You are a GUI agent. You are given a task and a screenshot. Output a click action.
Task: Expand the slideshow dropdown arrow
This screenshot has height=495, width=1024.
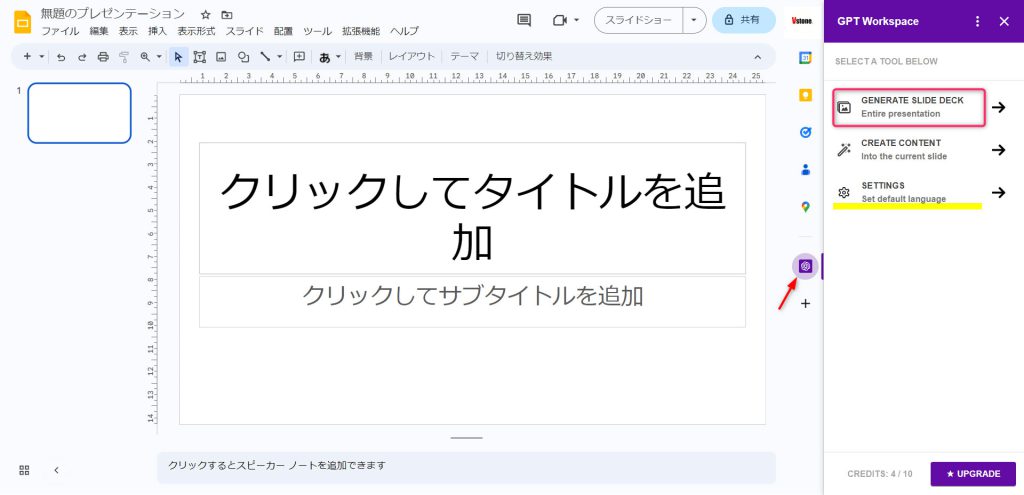(x=694, y=20)
